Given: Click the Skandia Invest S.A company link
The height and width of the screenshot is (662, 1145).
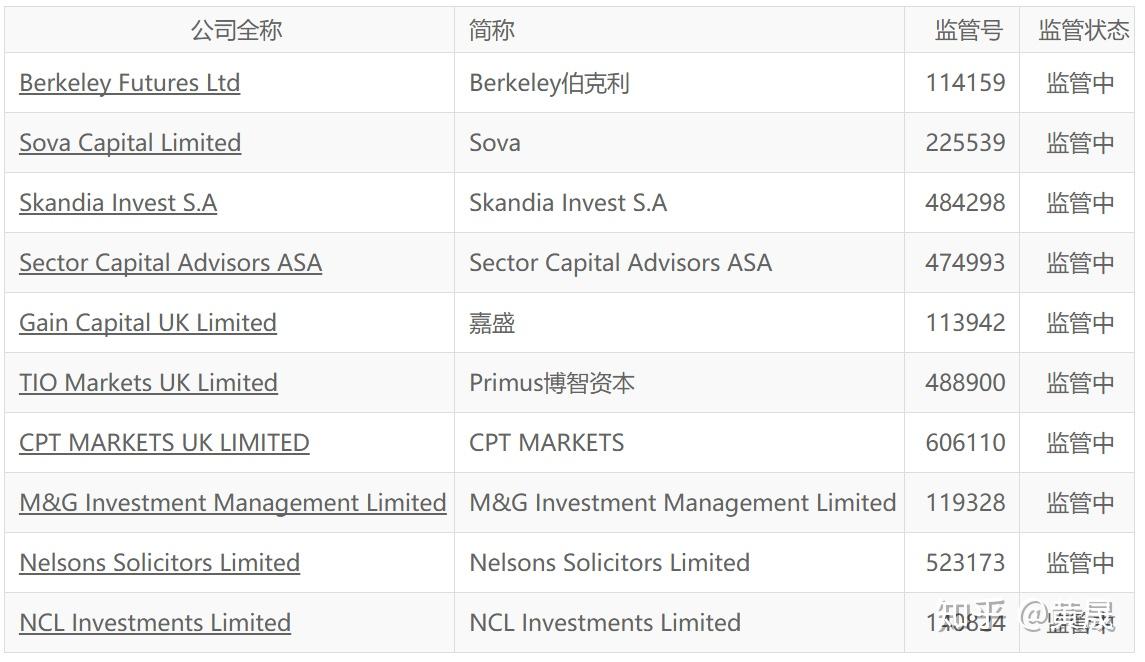Looking at the screenshot, I should click(118, 203).
